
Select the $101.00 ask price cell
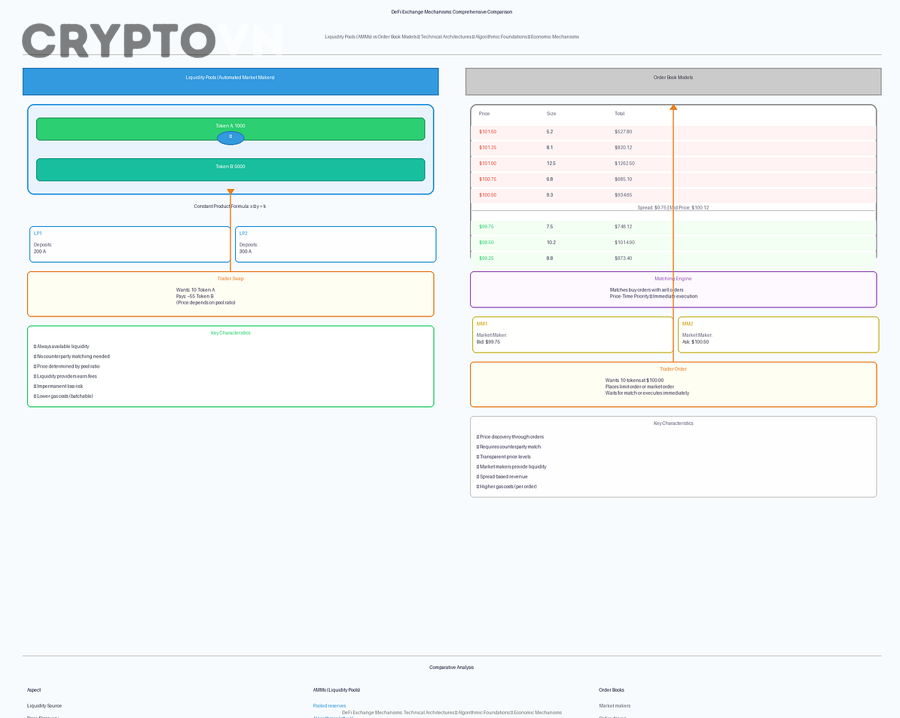[x=488, y=163]
